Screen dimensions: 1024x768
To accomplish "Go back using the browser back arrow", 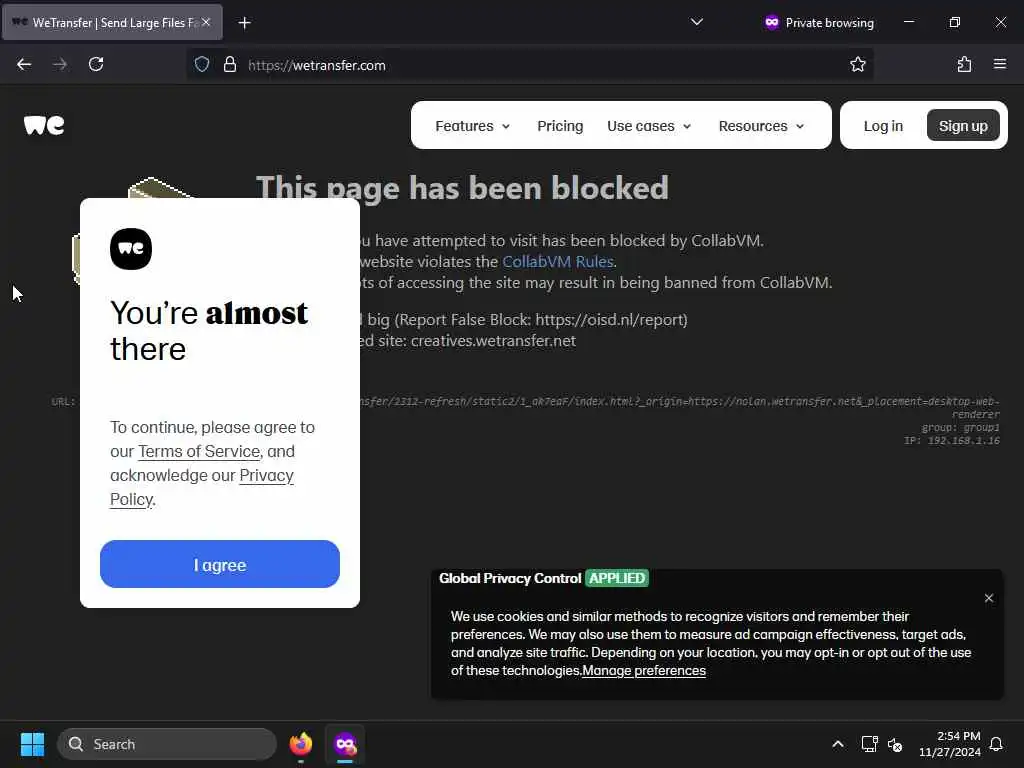I will [x=24, y=64].
